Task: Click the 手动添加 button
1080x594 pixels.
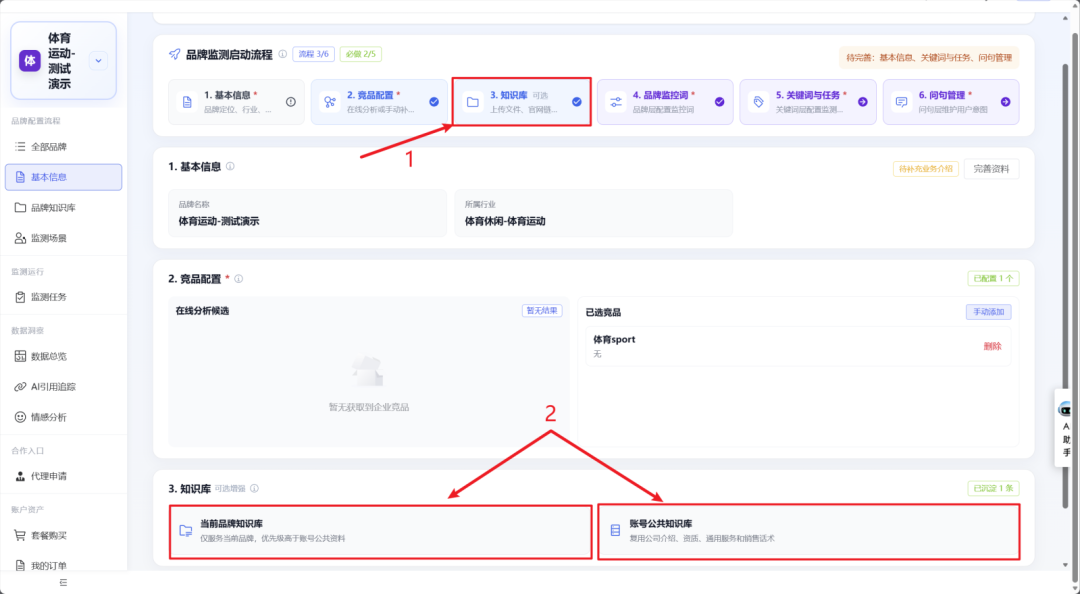Action: [x=988, y=312]
